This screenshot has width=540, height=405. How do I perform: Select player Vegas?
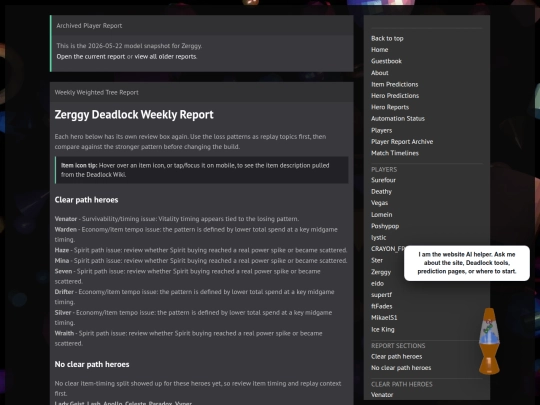379,203
